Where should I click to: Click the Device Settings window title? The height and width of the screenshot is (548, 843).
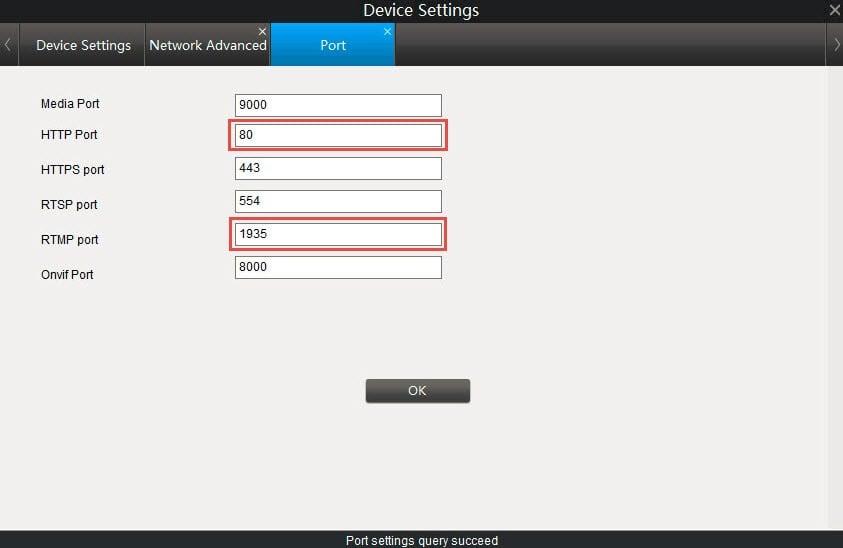click(x=421, y=10)
